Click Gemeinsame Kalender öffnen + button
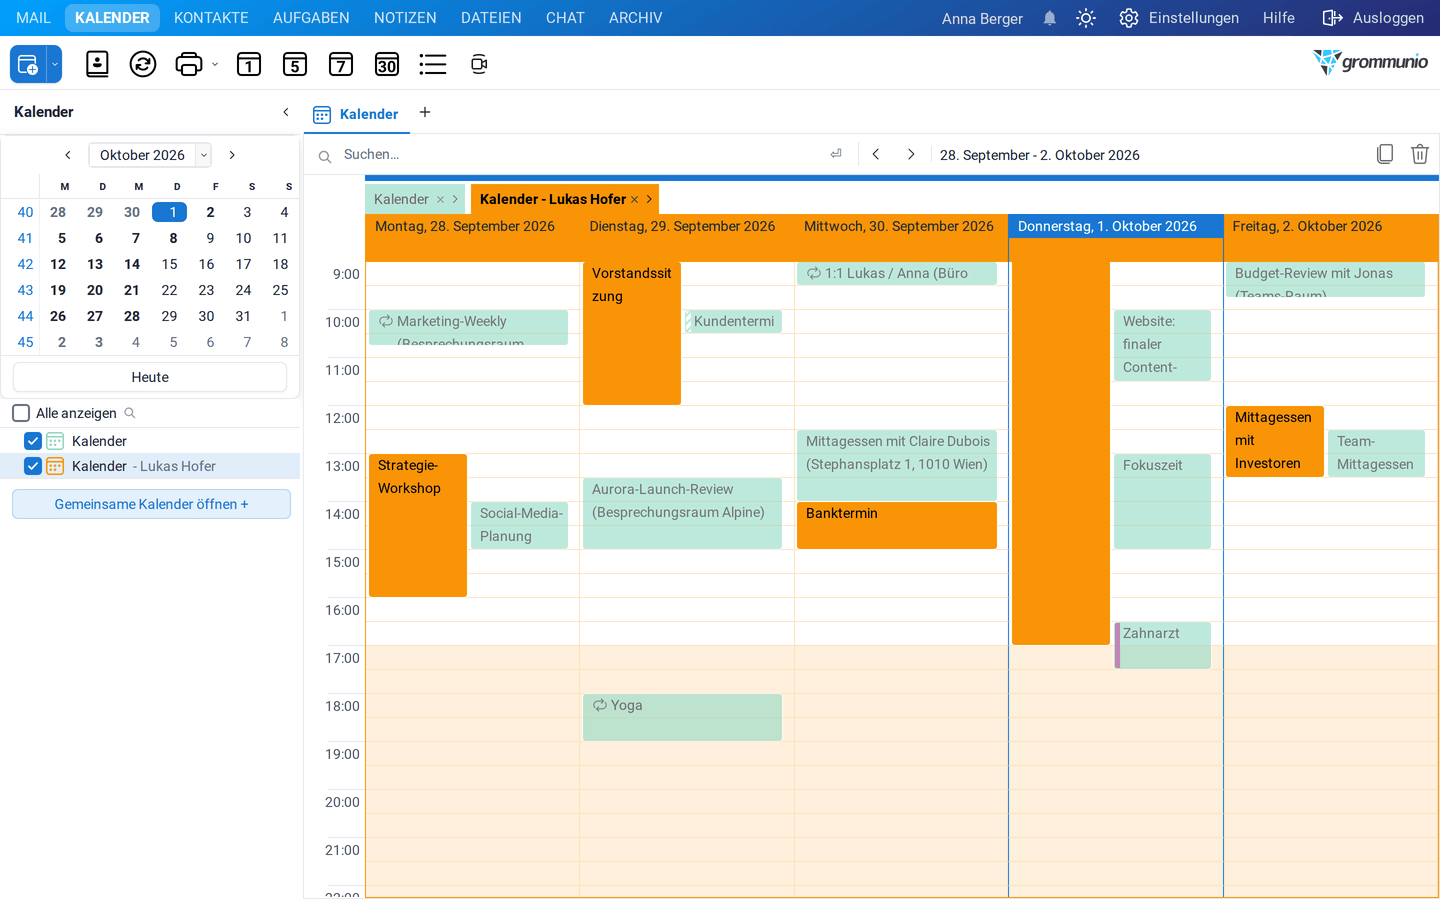Screen dimensions: 1440x900 click(x=151, y=504)
